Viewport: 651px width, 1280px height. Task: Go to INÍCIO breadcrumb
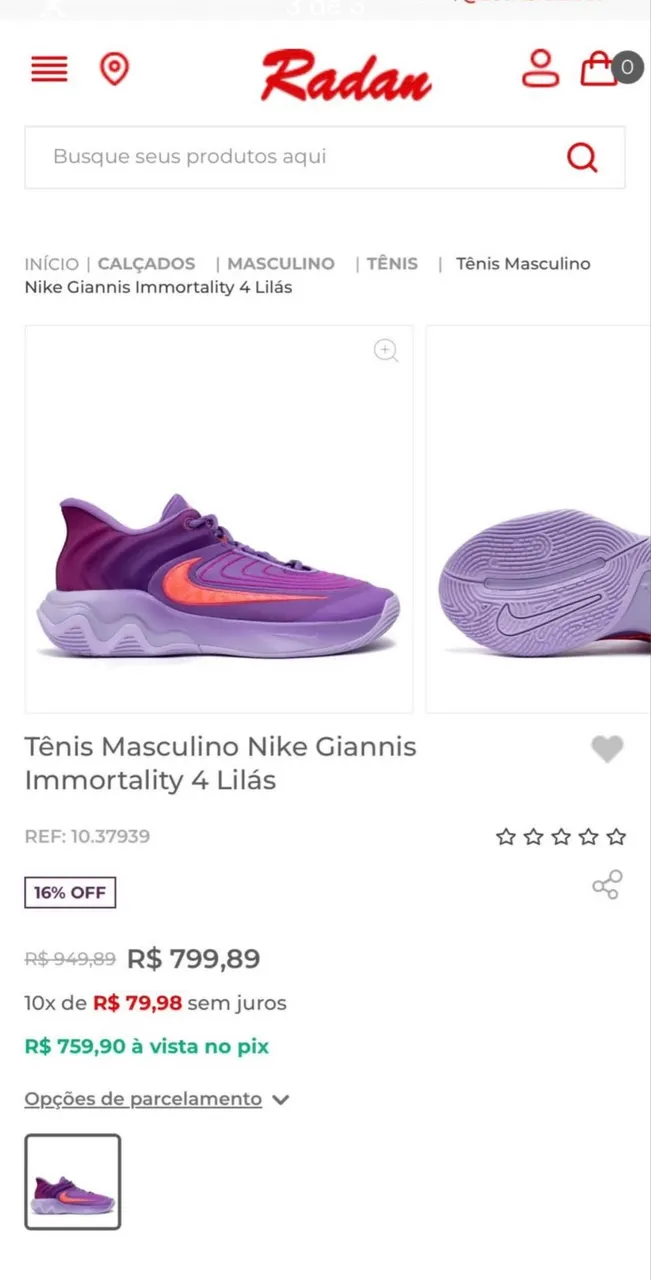[51, 264]
